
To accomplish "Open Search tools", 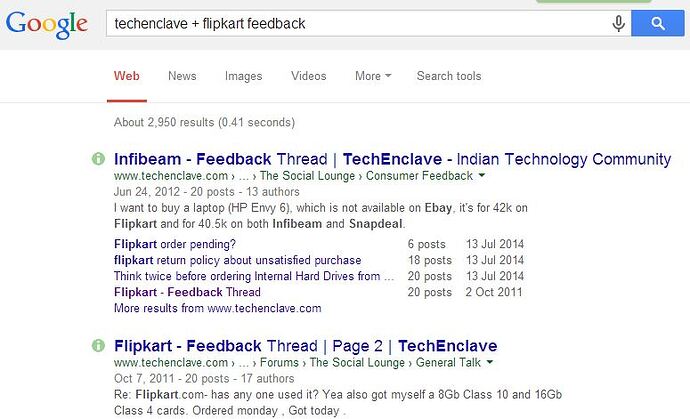I will coord(449,76).
